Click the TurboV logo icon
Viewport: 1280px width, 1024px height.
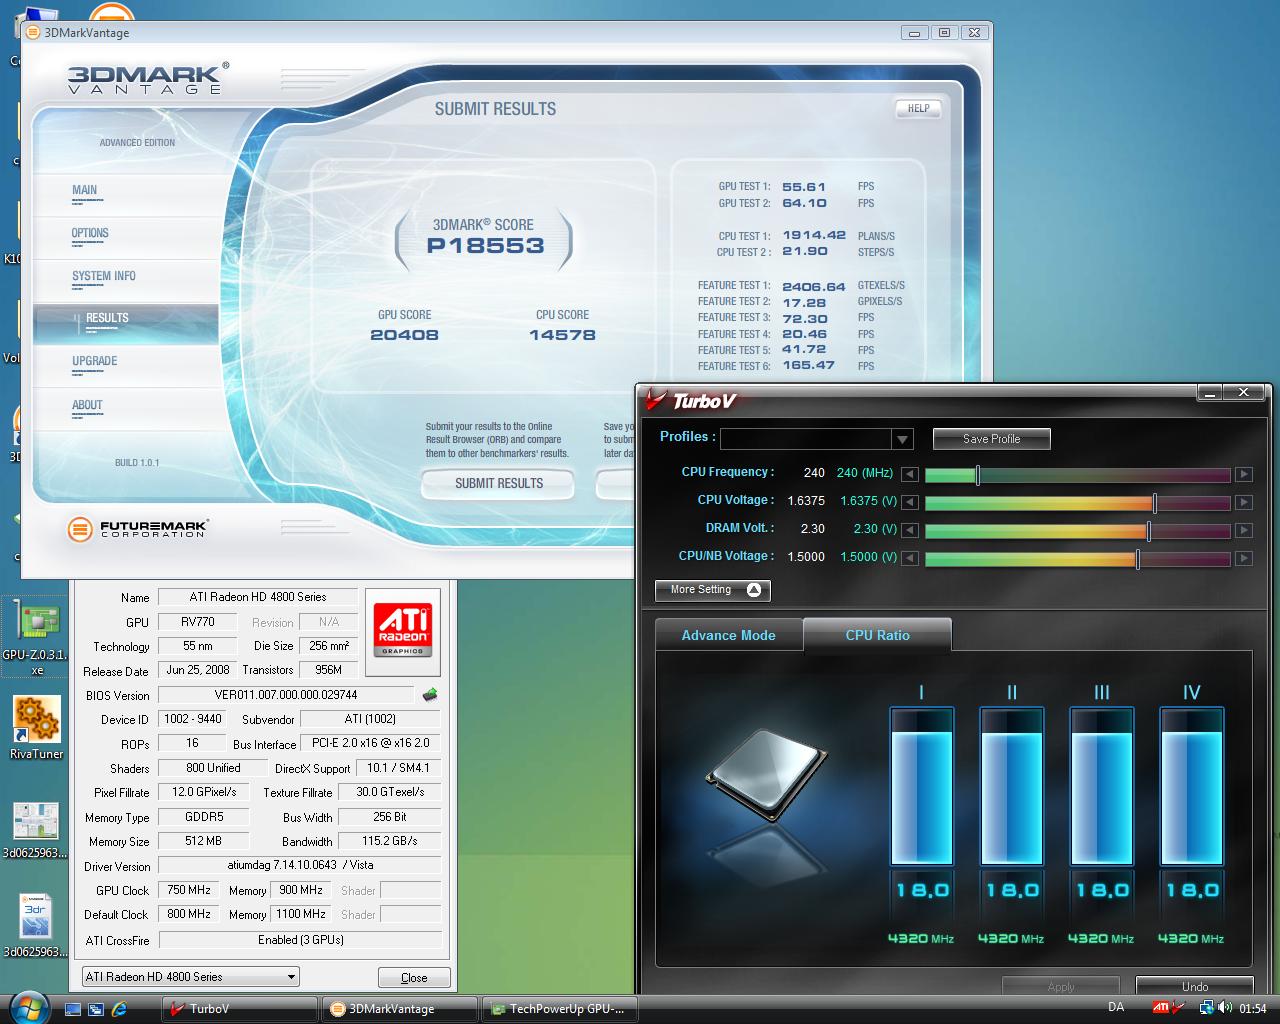tap(656, 399)
